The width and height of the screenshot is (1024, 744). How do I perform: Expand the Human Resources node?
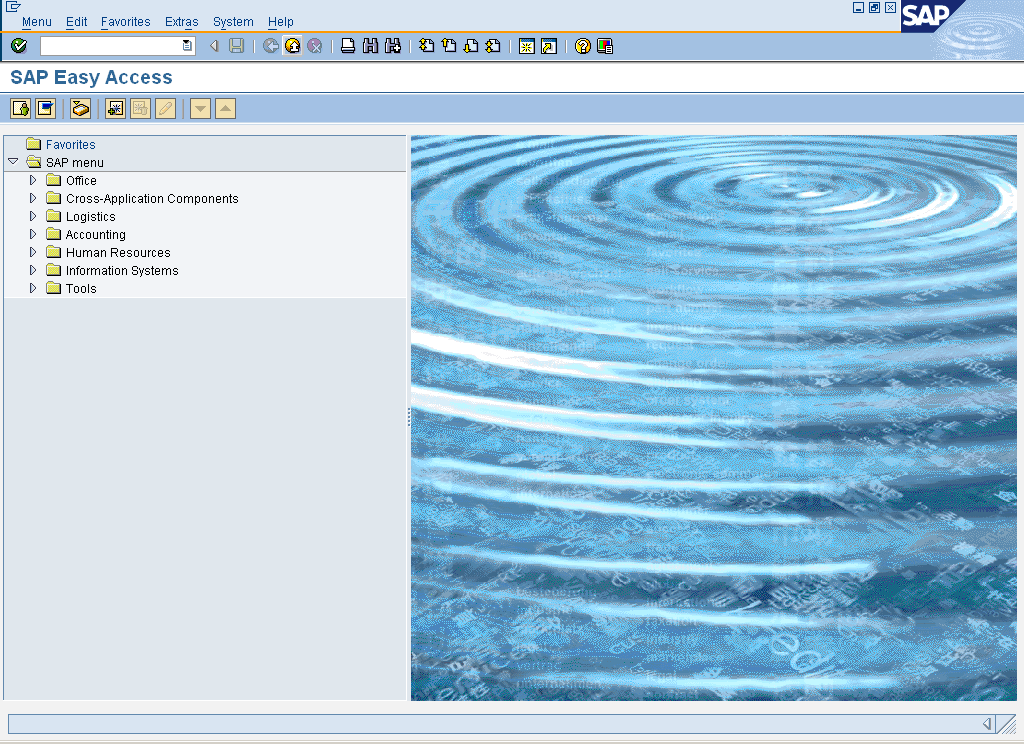coord(33,251)
